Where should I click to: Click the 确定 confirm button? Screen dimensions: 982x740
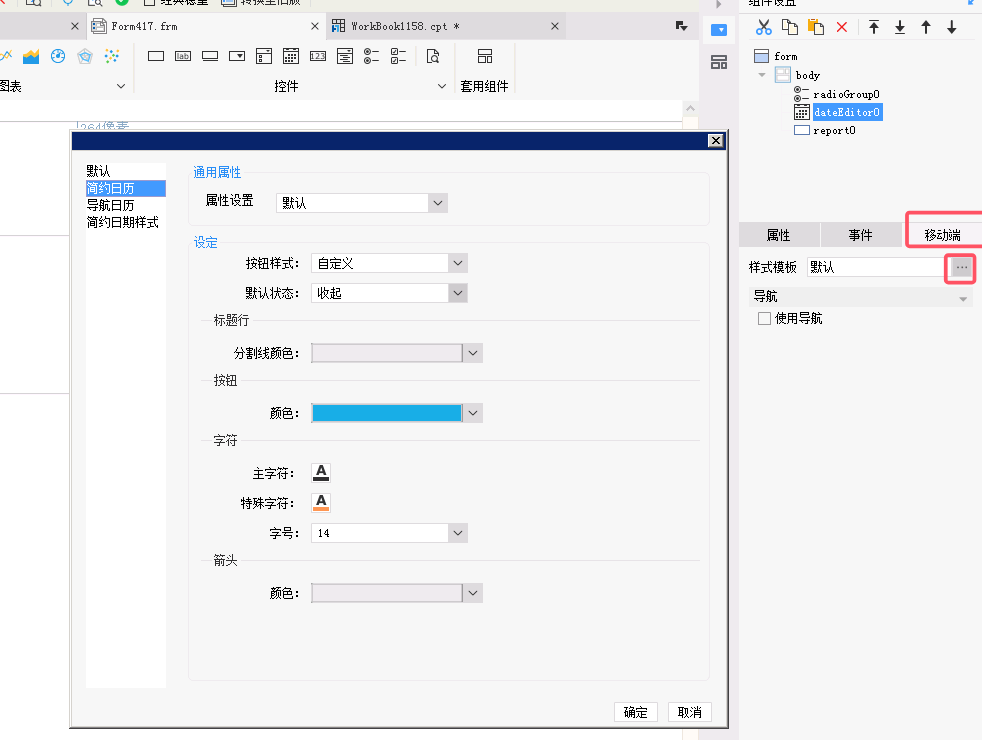click(636, 712)
